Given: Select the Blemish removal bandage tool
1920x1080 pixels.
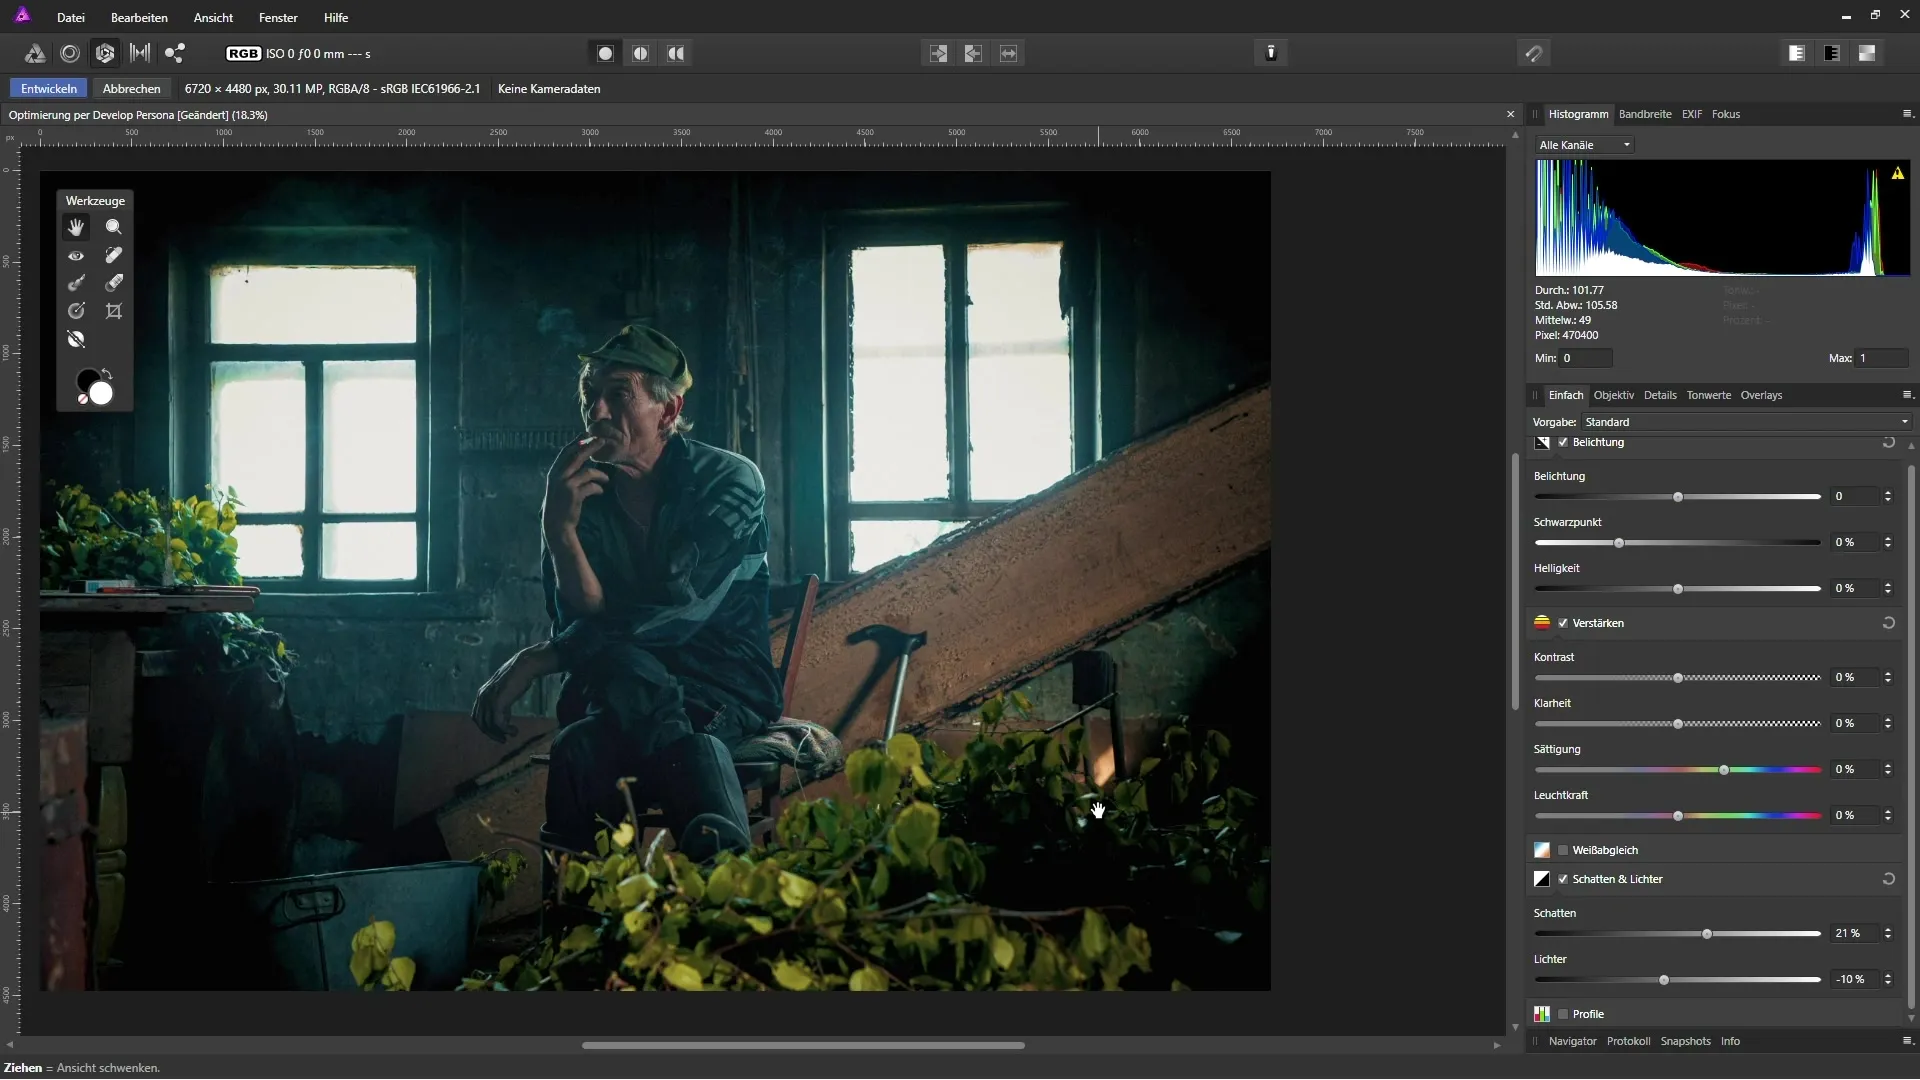Looking at the screenshot, I should click(114, 256).
